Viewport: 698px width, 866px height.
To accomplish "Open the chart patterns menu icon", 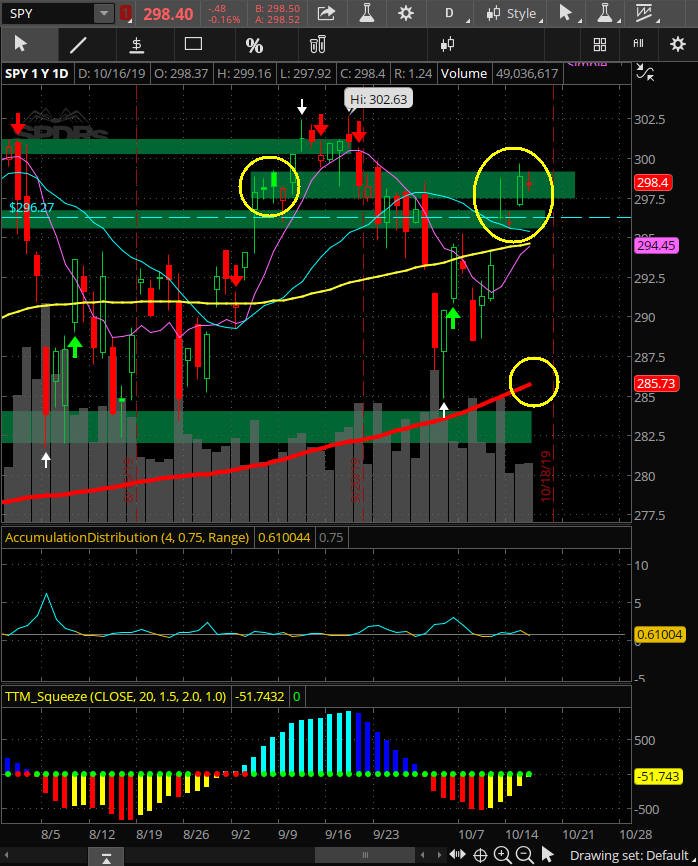I will pyautogui.click(x=644, y=13).
